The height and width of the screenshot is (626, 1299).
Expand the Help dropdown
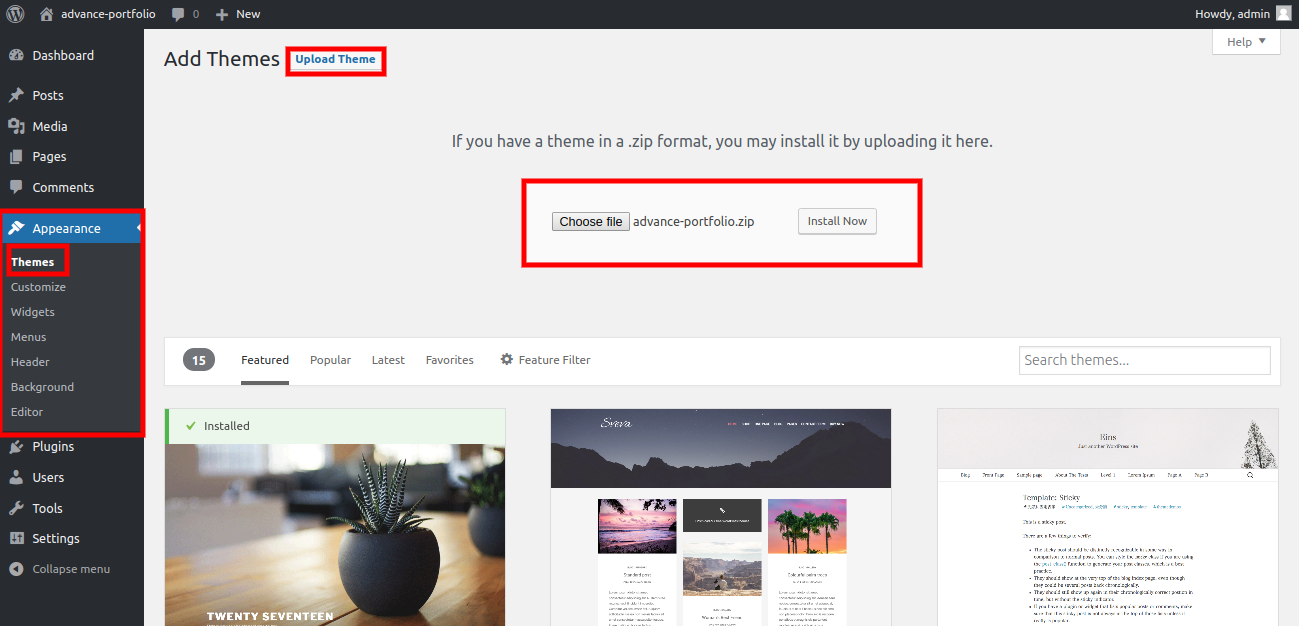(1246, 41)
